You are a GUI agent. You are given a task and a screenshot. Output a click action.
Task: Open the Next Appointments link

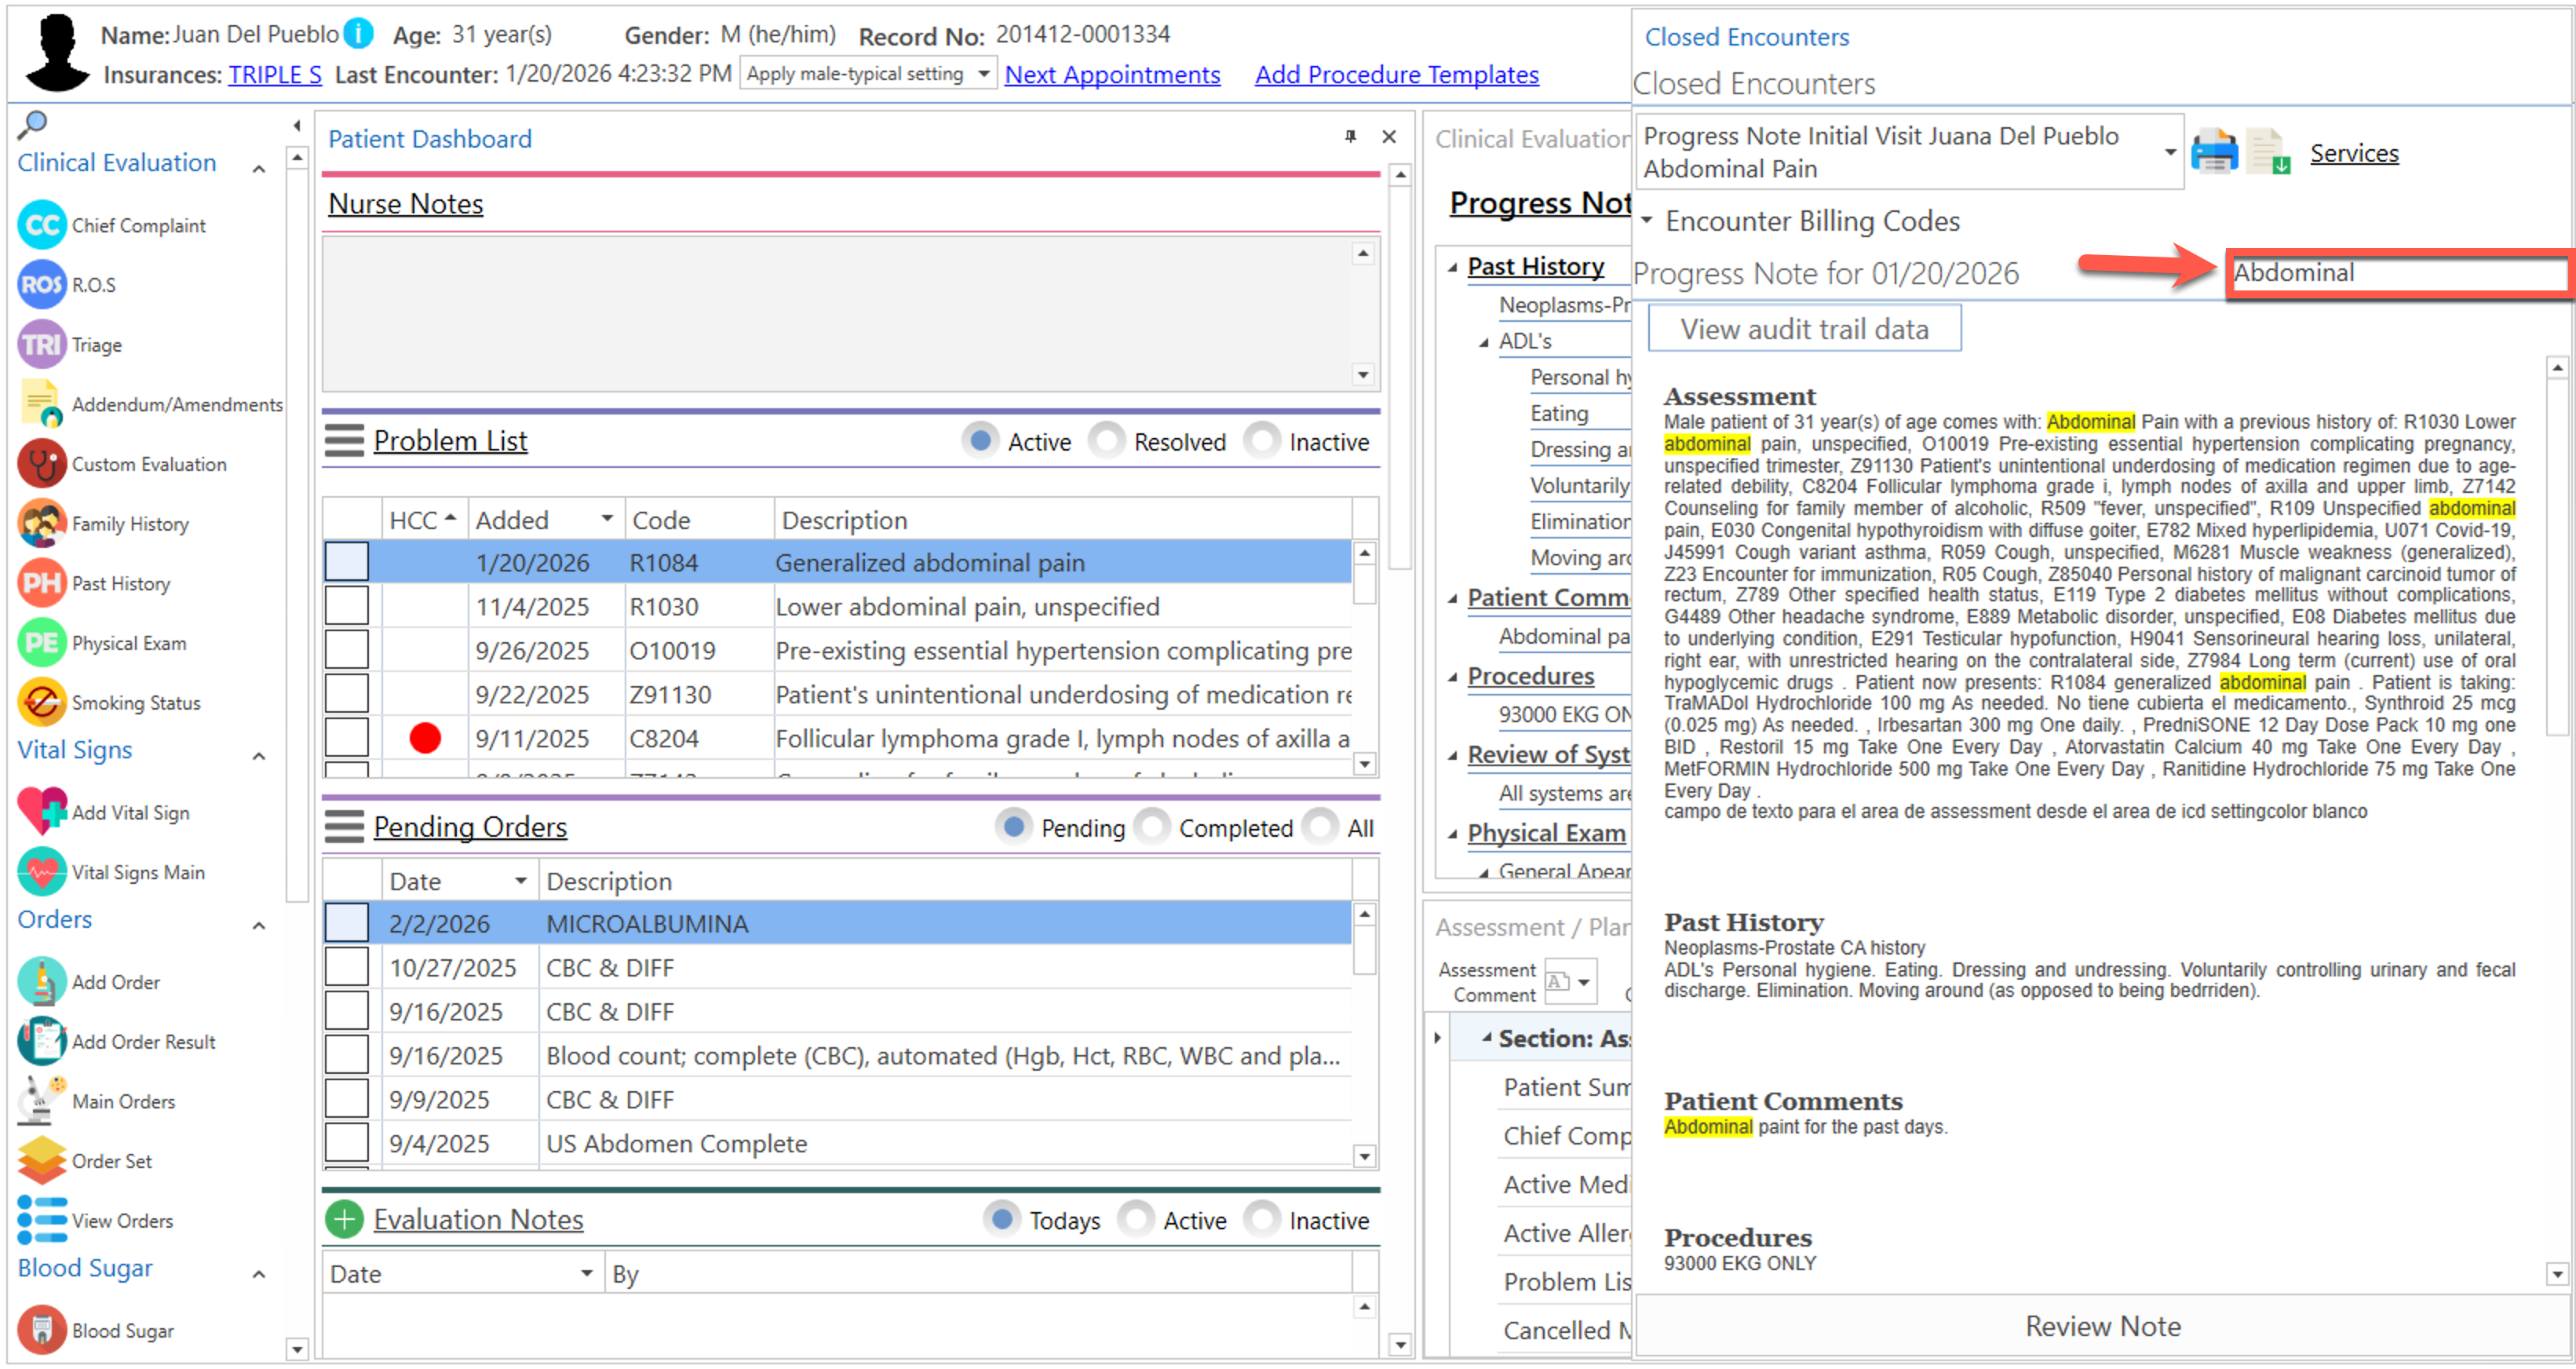point(1112,75)
